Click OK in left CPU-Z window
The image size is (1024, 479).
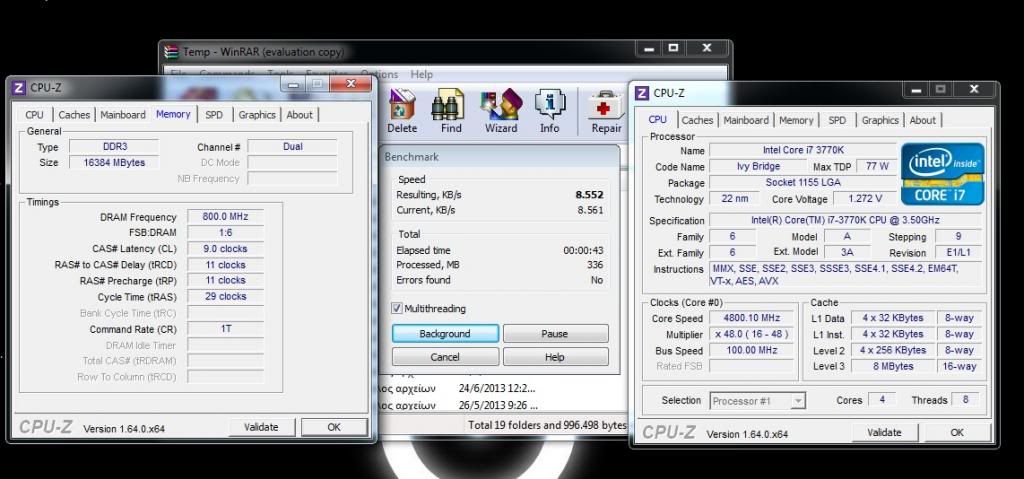pyautogui.click(x=334, y=427)
